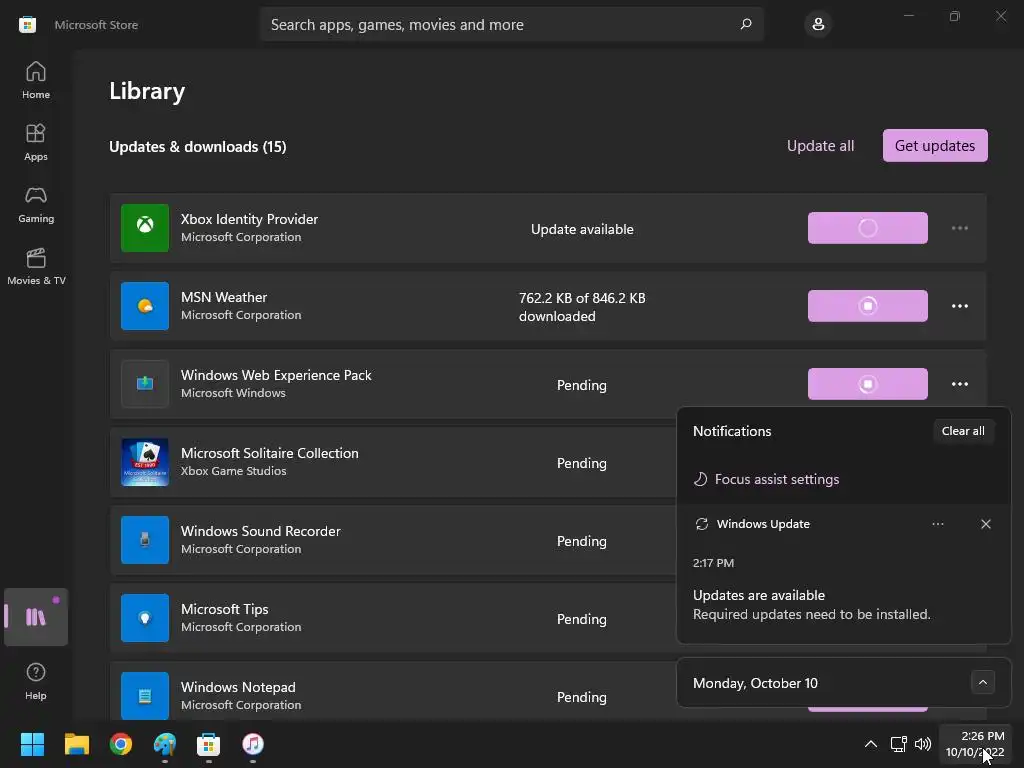The height and width of the screenshot is (768, 1024).
Task: Select Microsoft Solitaire Collection title
Action: coord(270,453)
